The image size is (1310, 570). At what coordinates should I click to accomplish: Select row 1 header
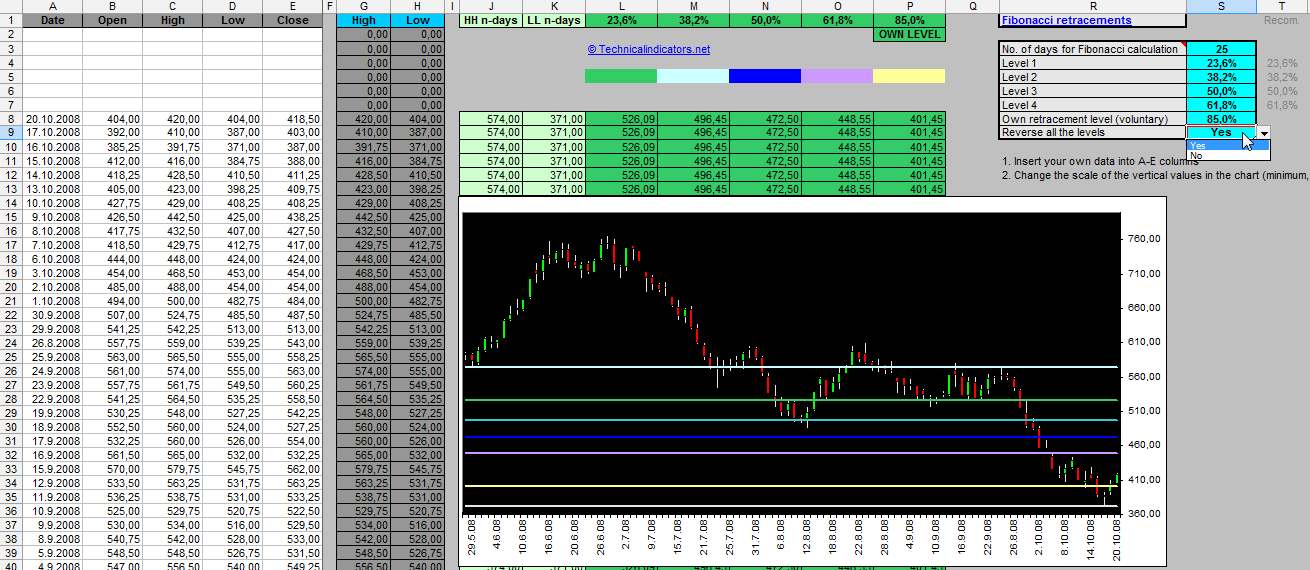10,20
